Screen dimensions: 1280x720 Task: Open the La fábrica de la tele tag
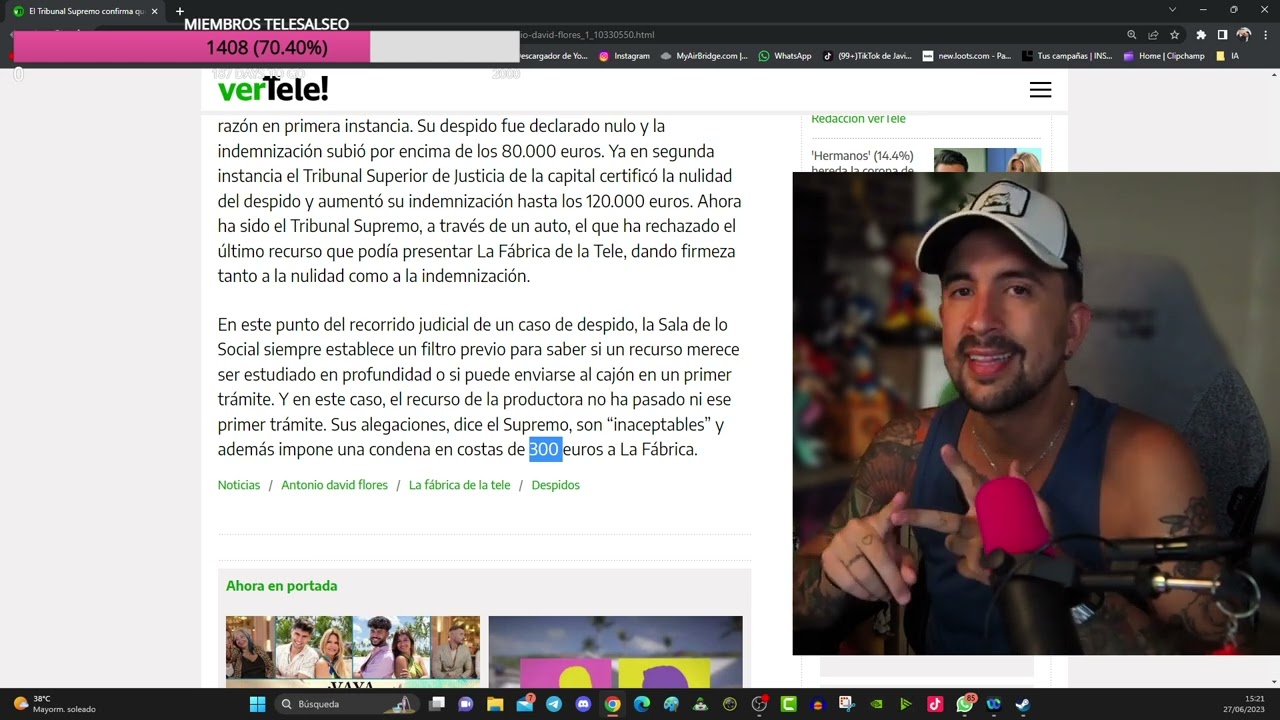pos(459,485)
